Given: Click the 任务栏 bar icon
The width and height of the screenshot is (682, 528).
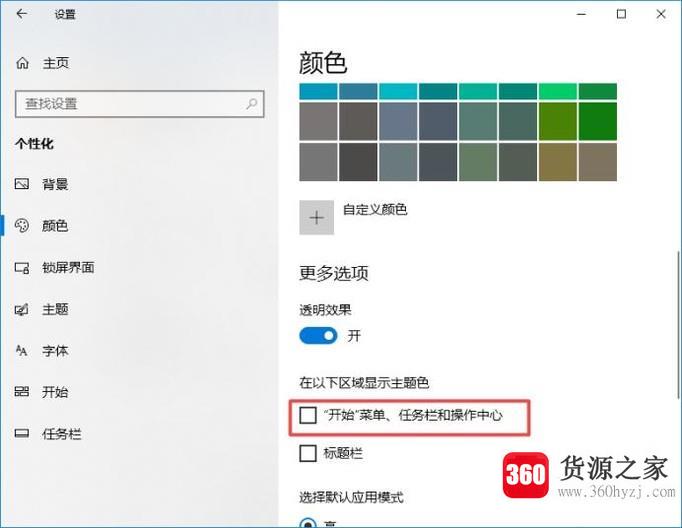Looking at the screenshot, I should point(22,434).
